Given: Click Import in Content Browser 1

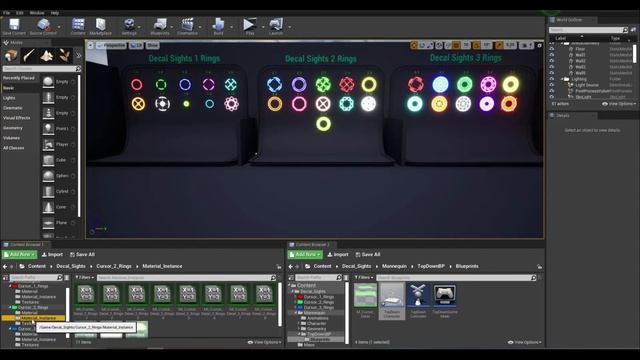Looking at the screenshot, I should 53,254.
